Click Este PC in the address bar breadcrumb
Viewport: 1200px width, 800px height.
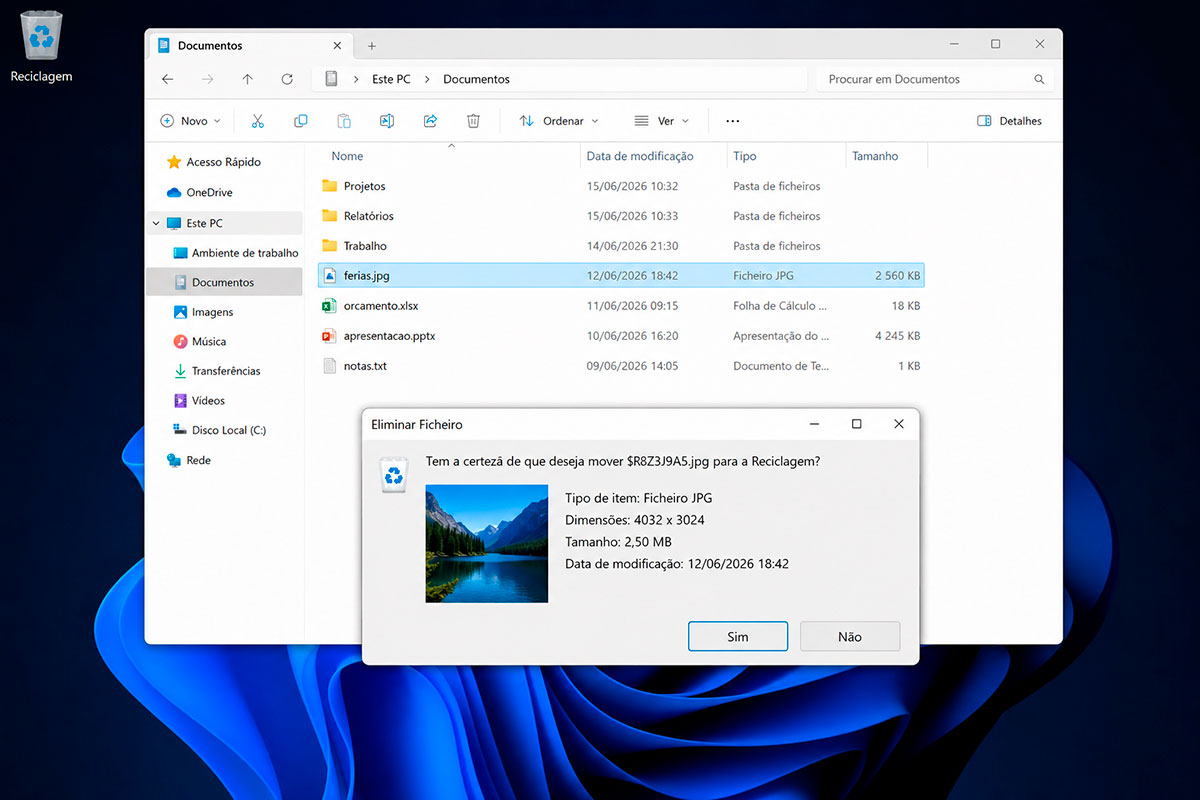pos(391,79)
